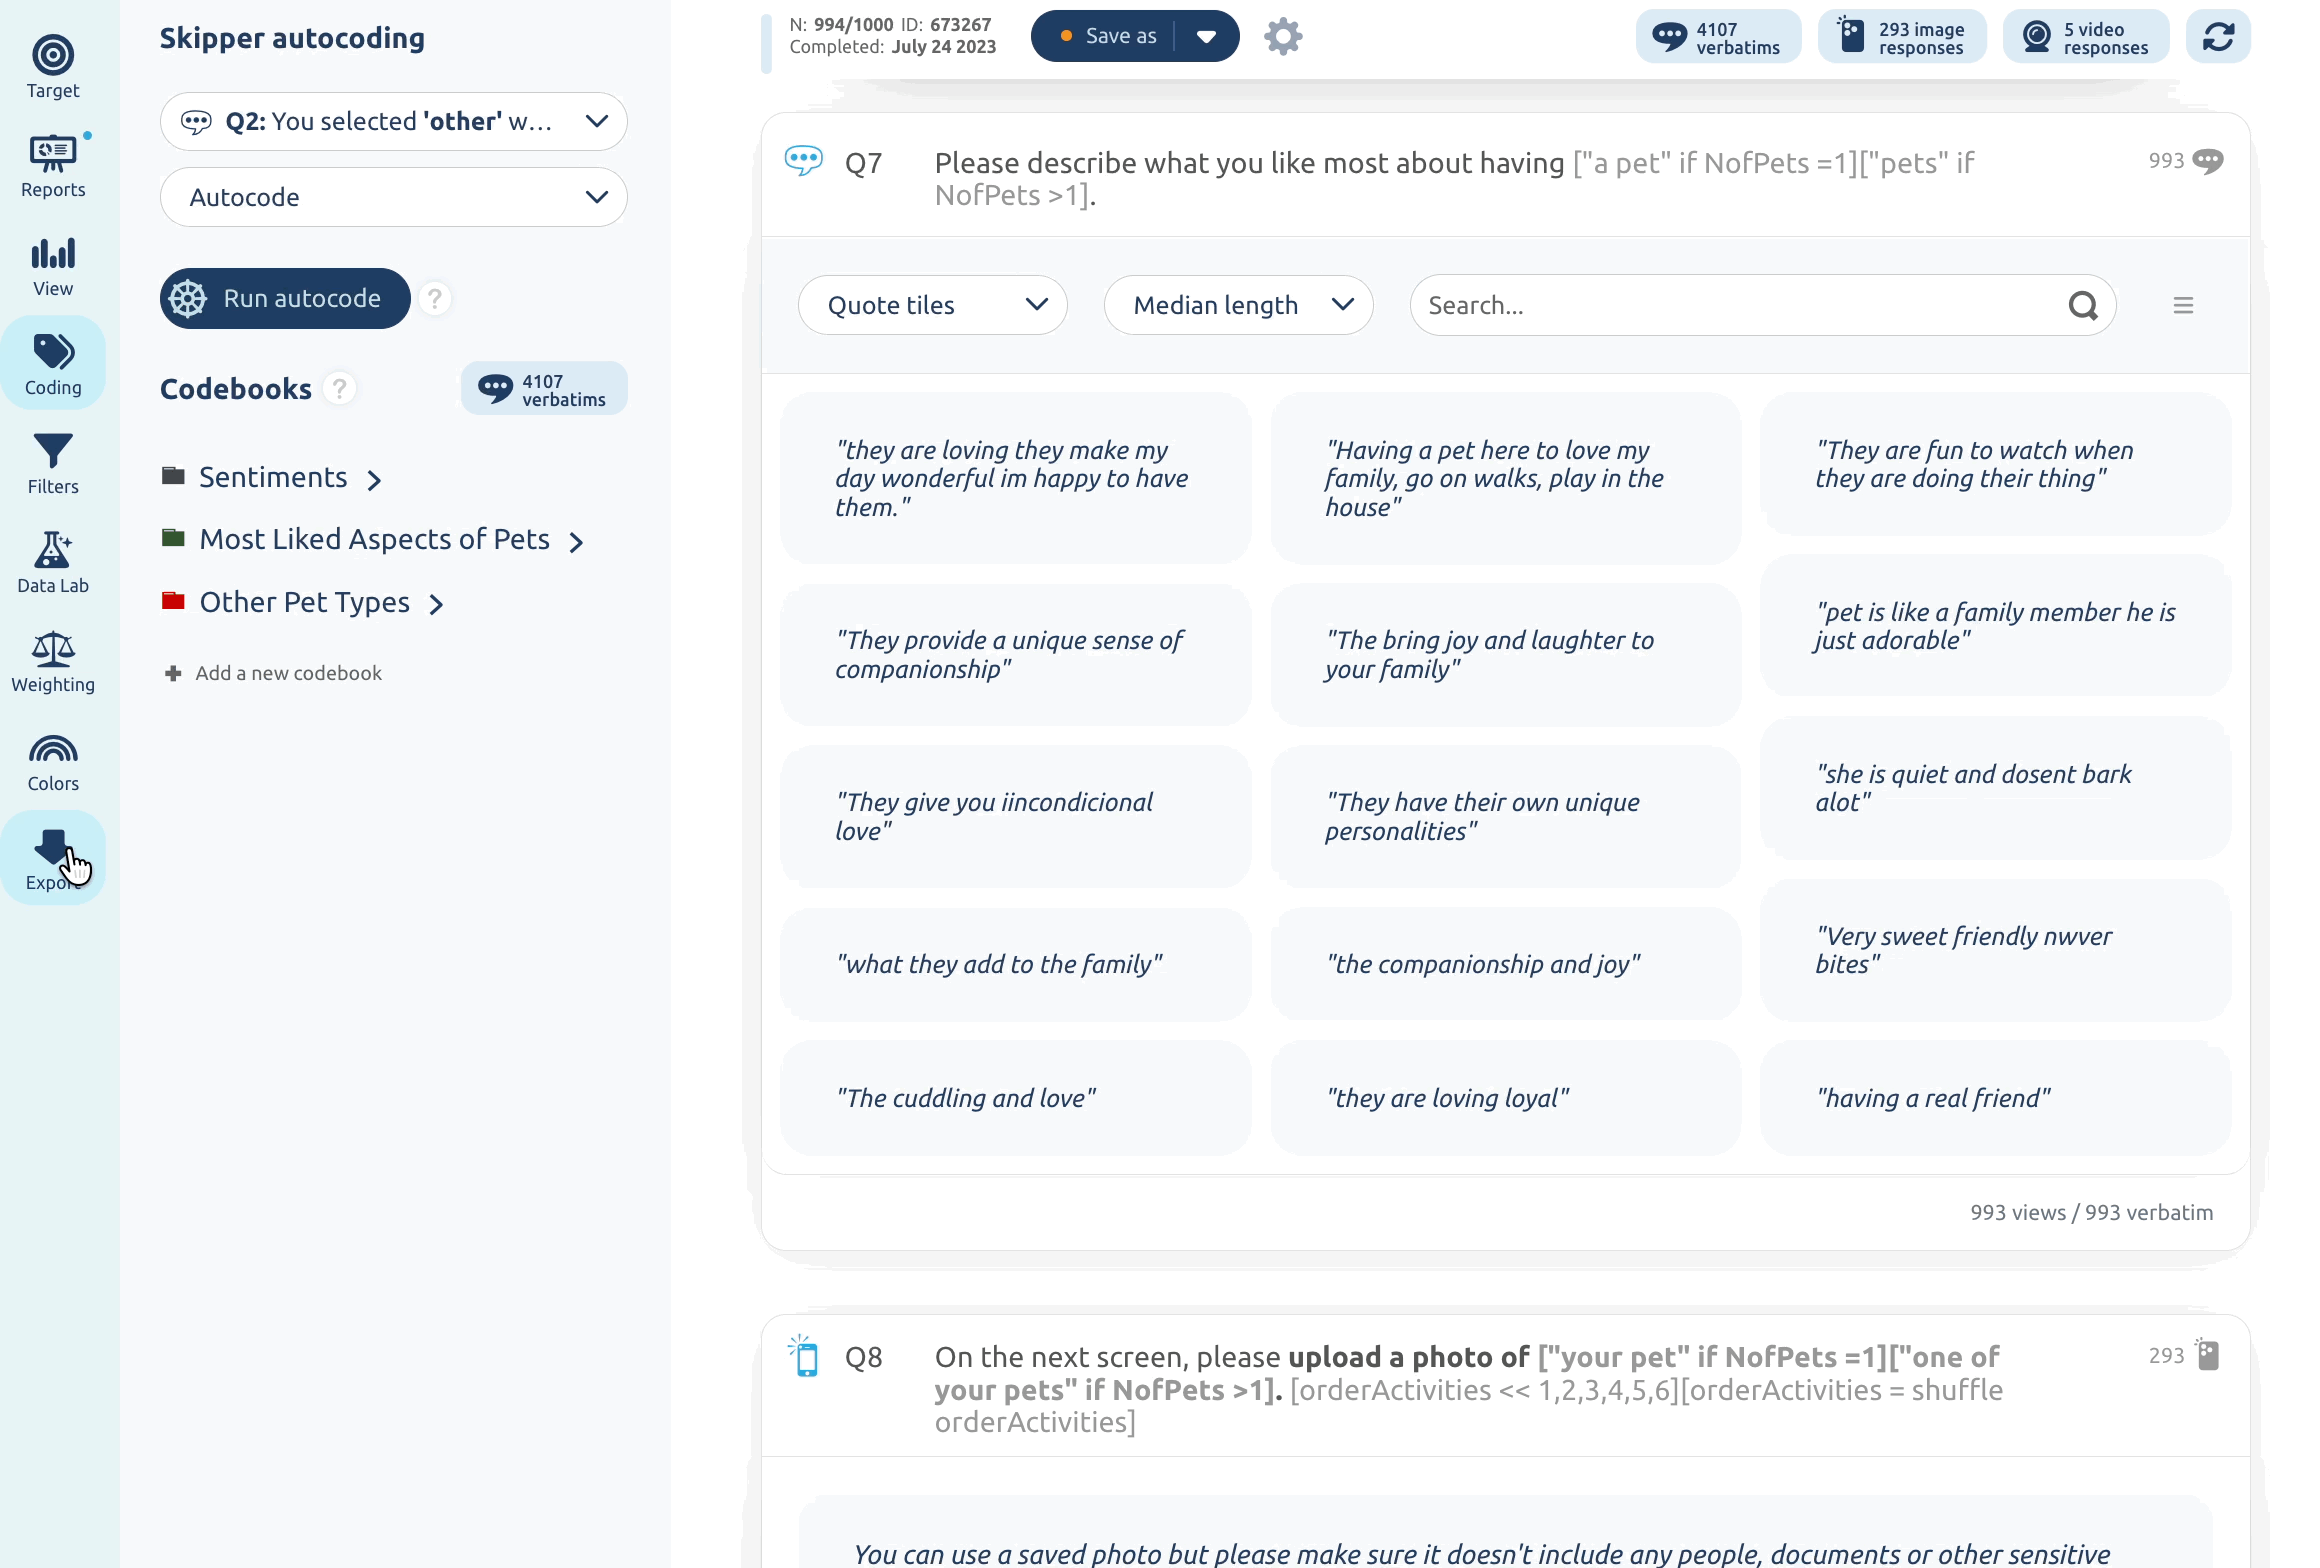
Task: Go to the View bar chart section
Action: pyautogui.click(x=53, y=265)
